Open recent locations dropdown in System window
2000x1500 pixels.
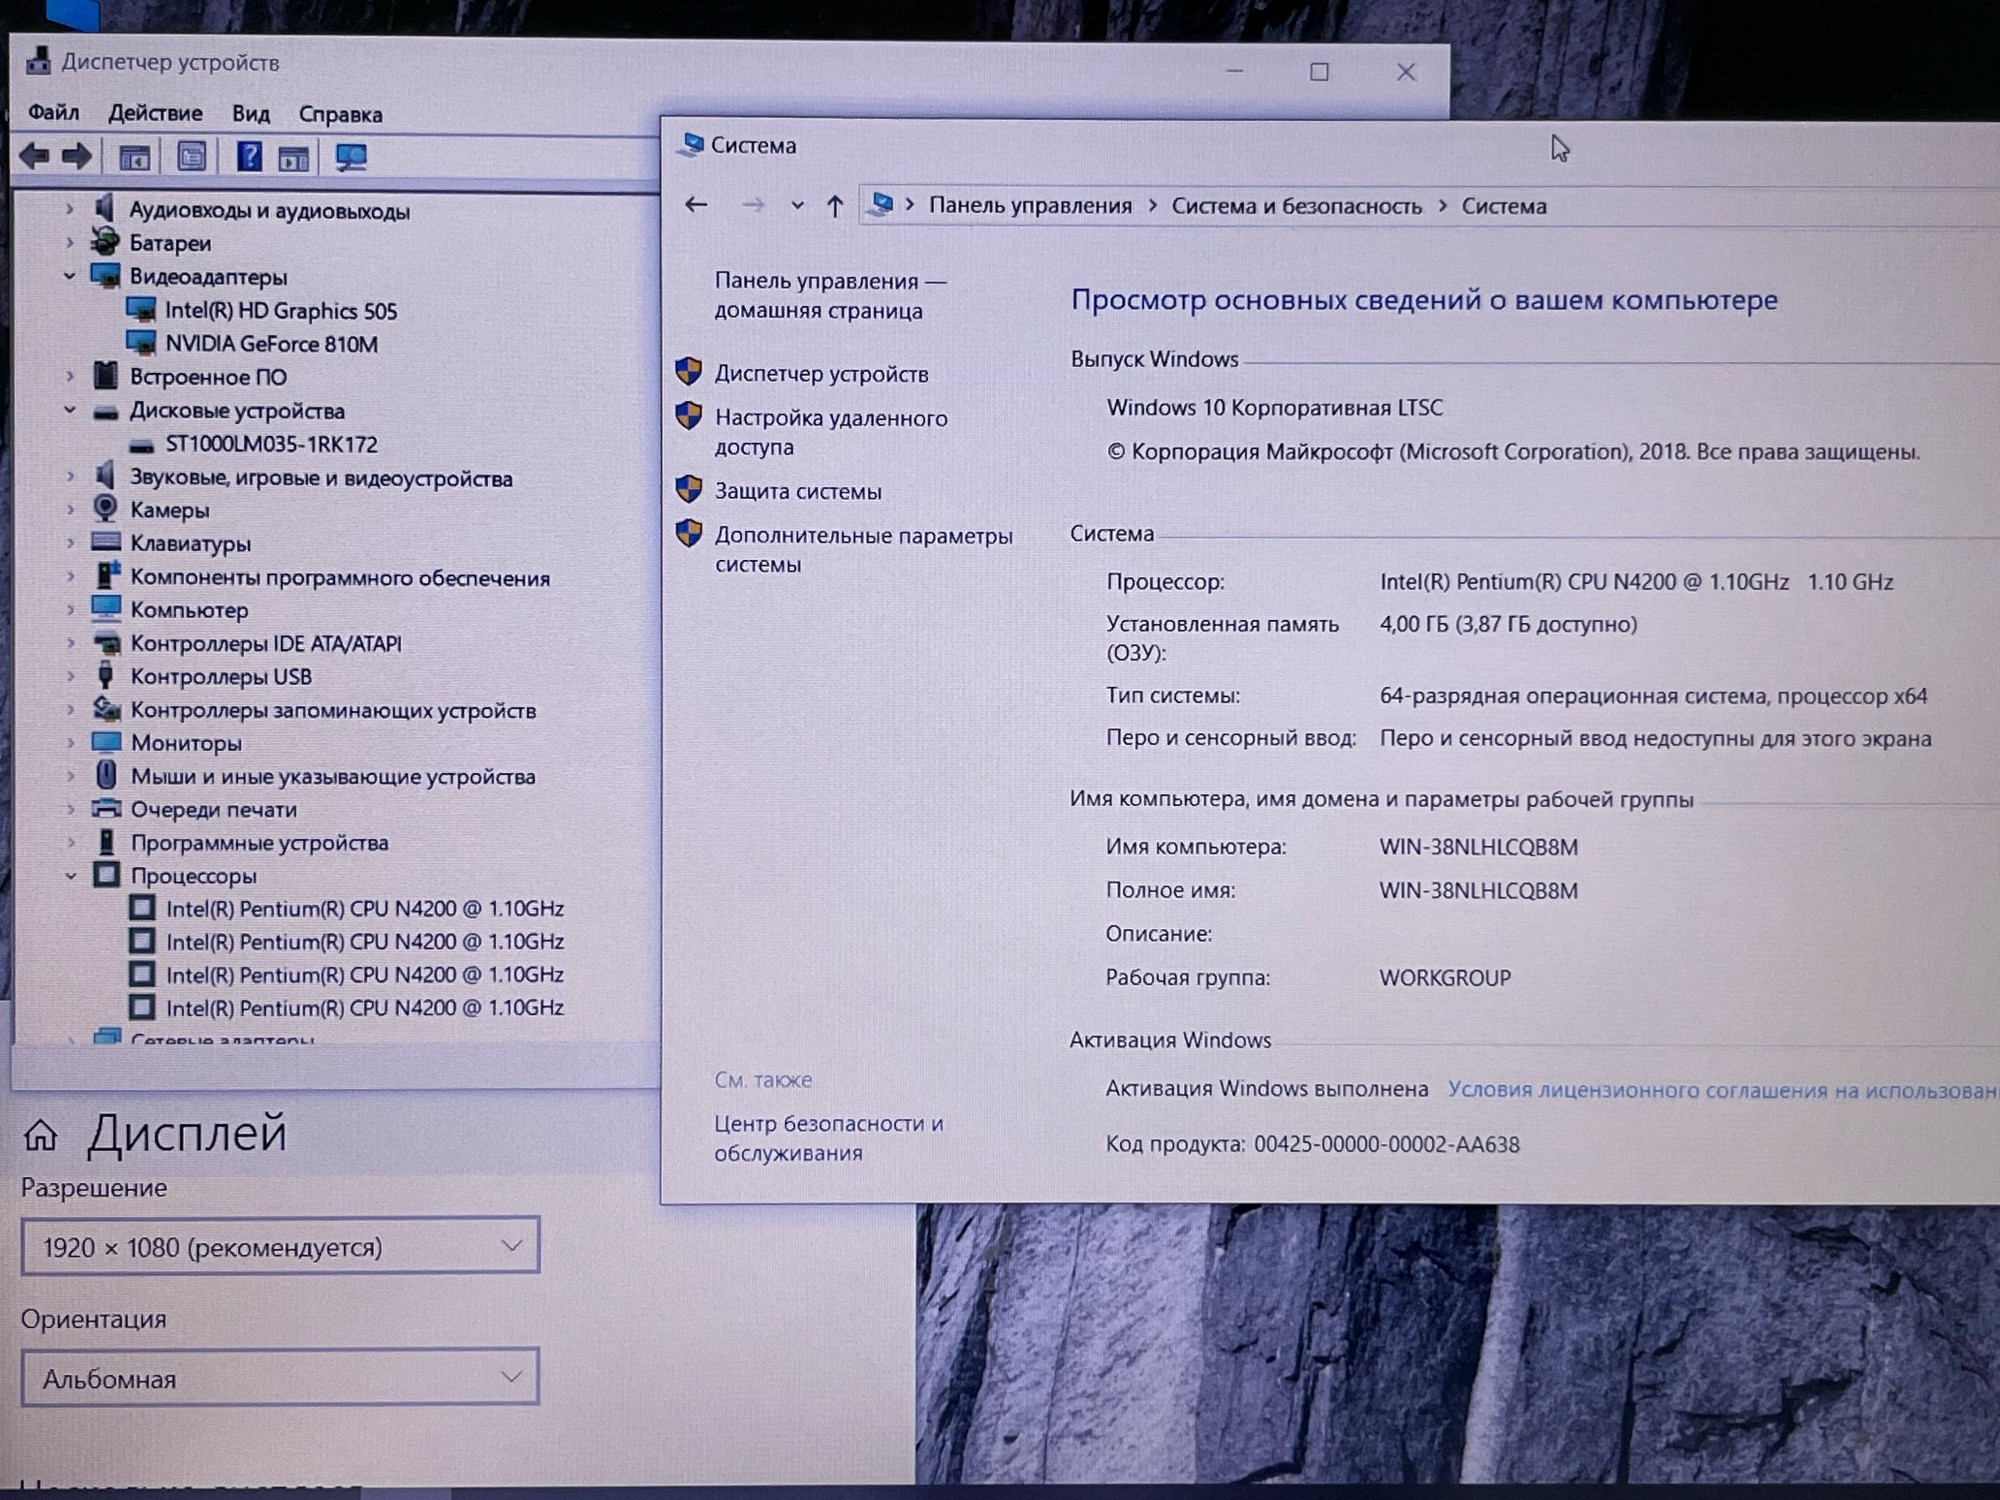(x=797, y=206)
